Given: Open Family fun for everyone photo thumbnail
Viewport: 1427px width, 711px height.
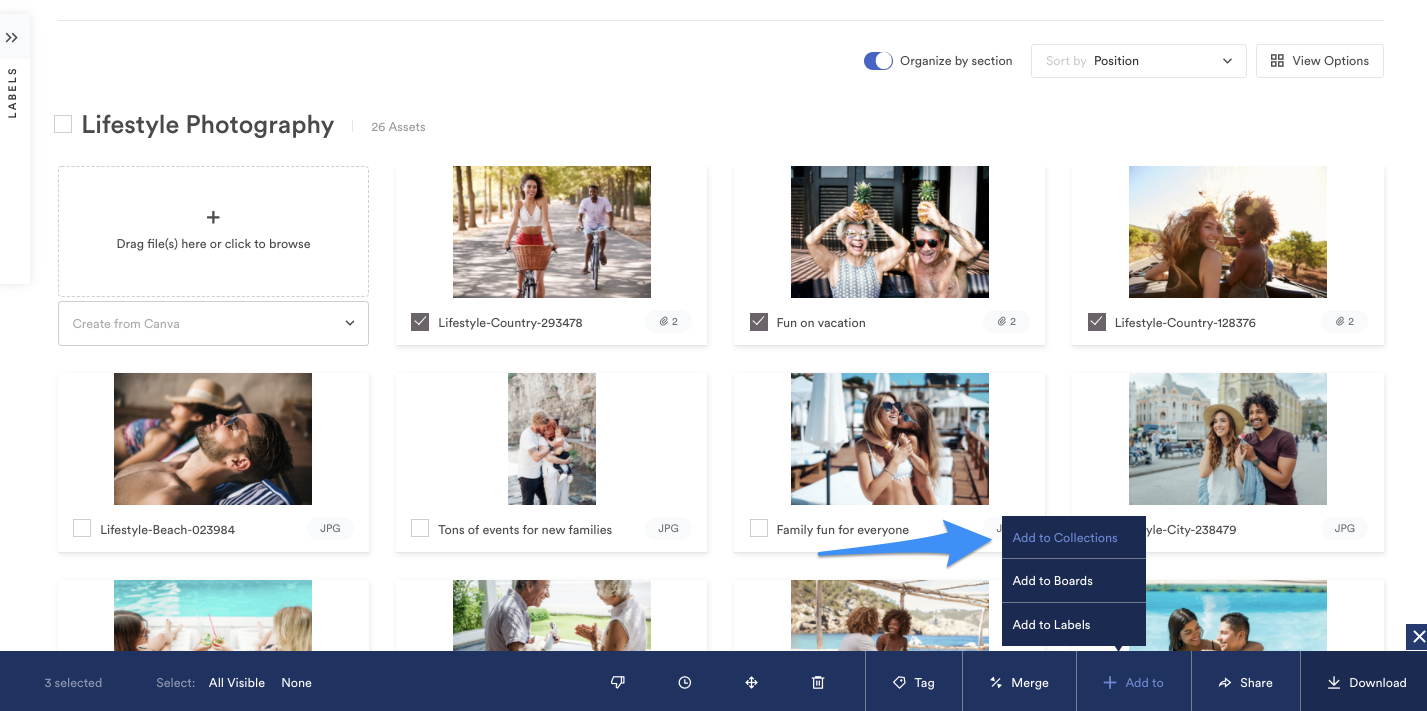Looking at the screenshot, I should coord(890,439).
